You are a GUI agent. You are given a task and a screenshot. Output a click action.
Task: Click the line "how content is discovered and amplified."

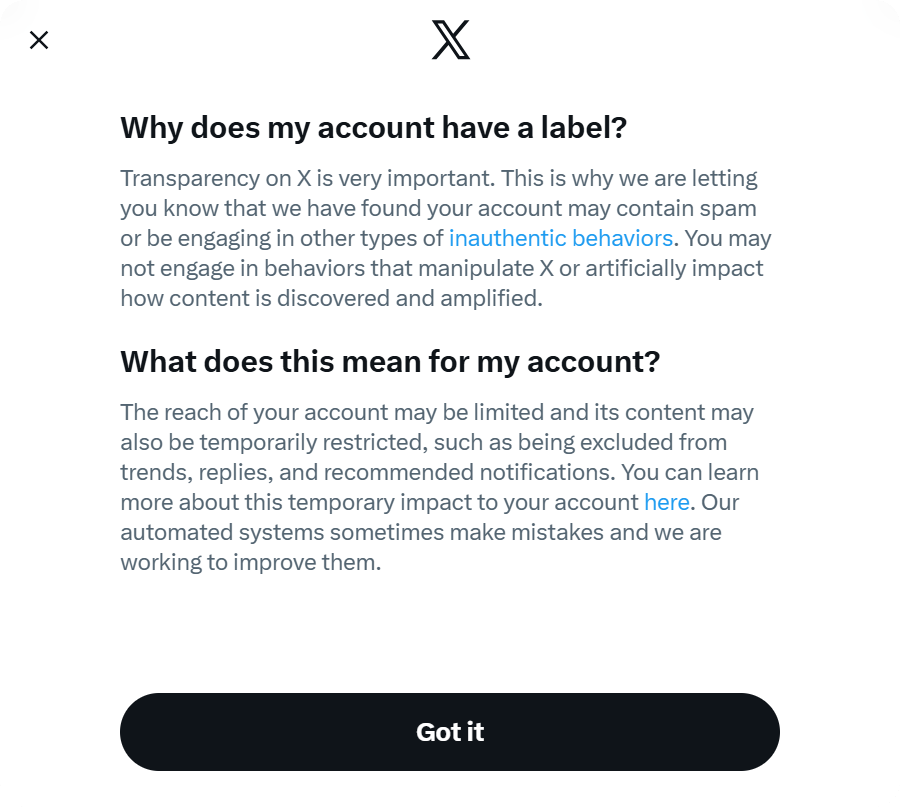tap(331, 299)
